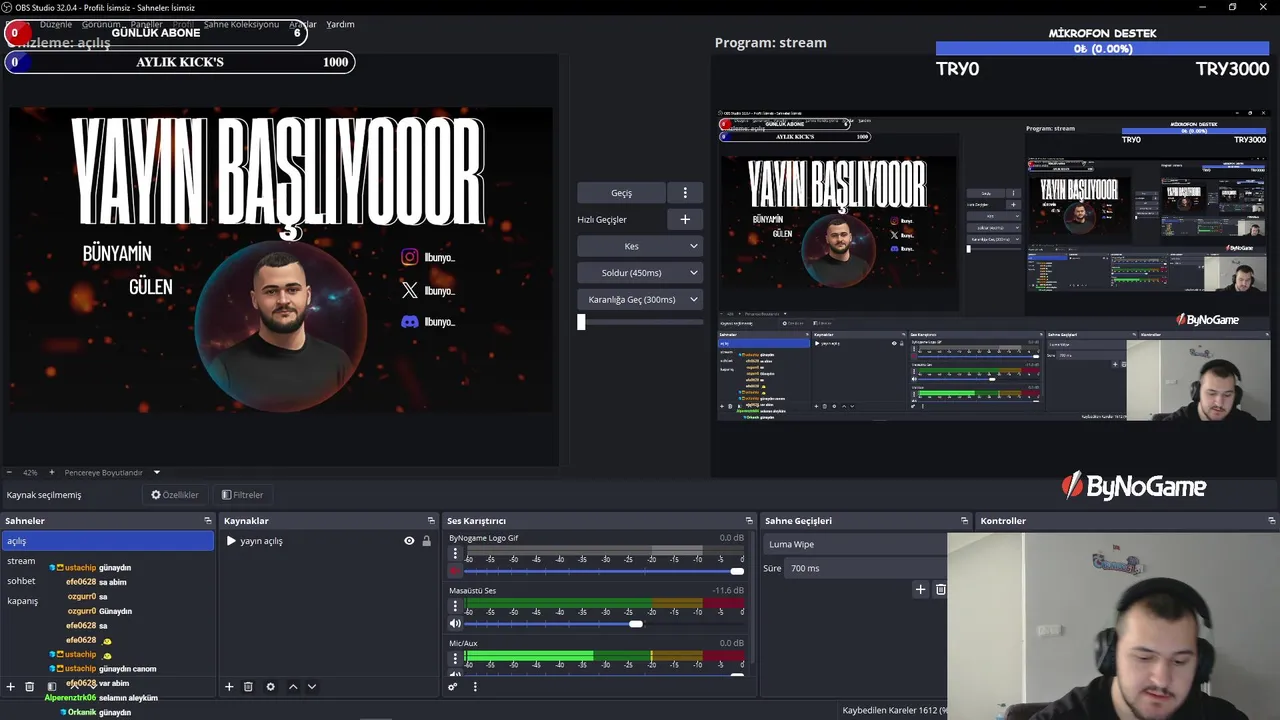Open the Filtreler filters button
The height and width of the screenshot is (720, 1280).
[243, 495]
